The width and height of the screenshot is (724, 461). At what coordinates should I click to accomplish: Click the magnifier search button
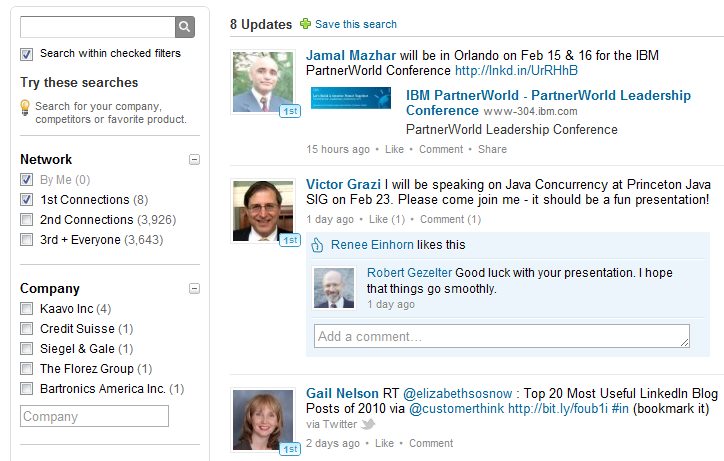[x=185, y=27]
